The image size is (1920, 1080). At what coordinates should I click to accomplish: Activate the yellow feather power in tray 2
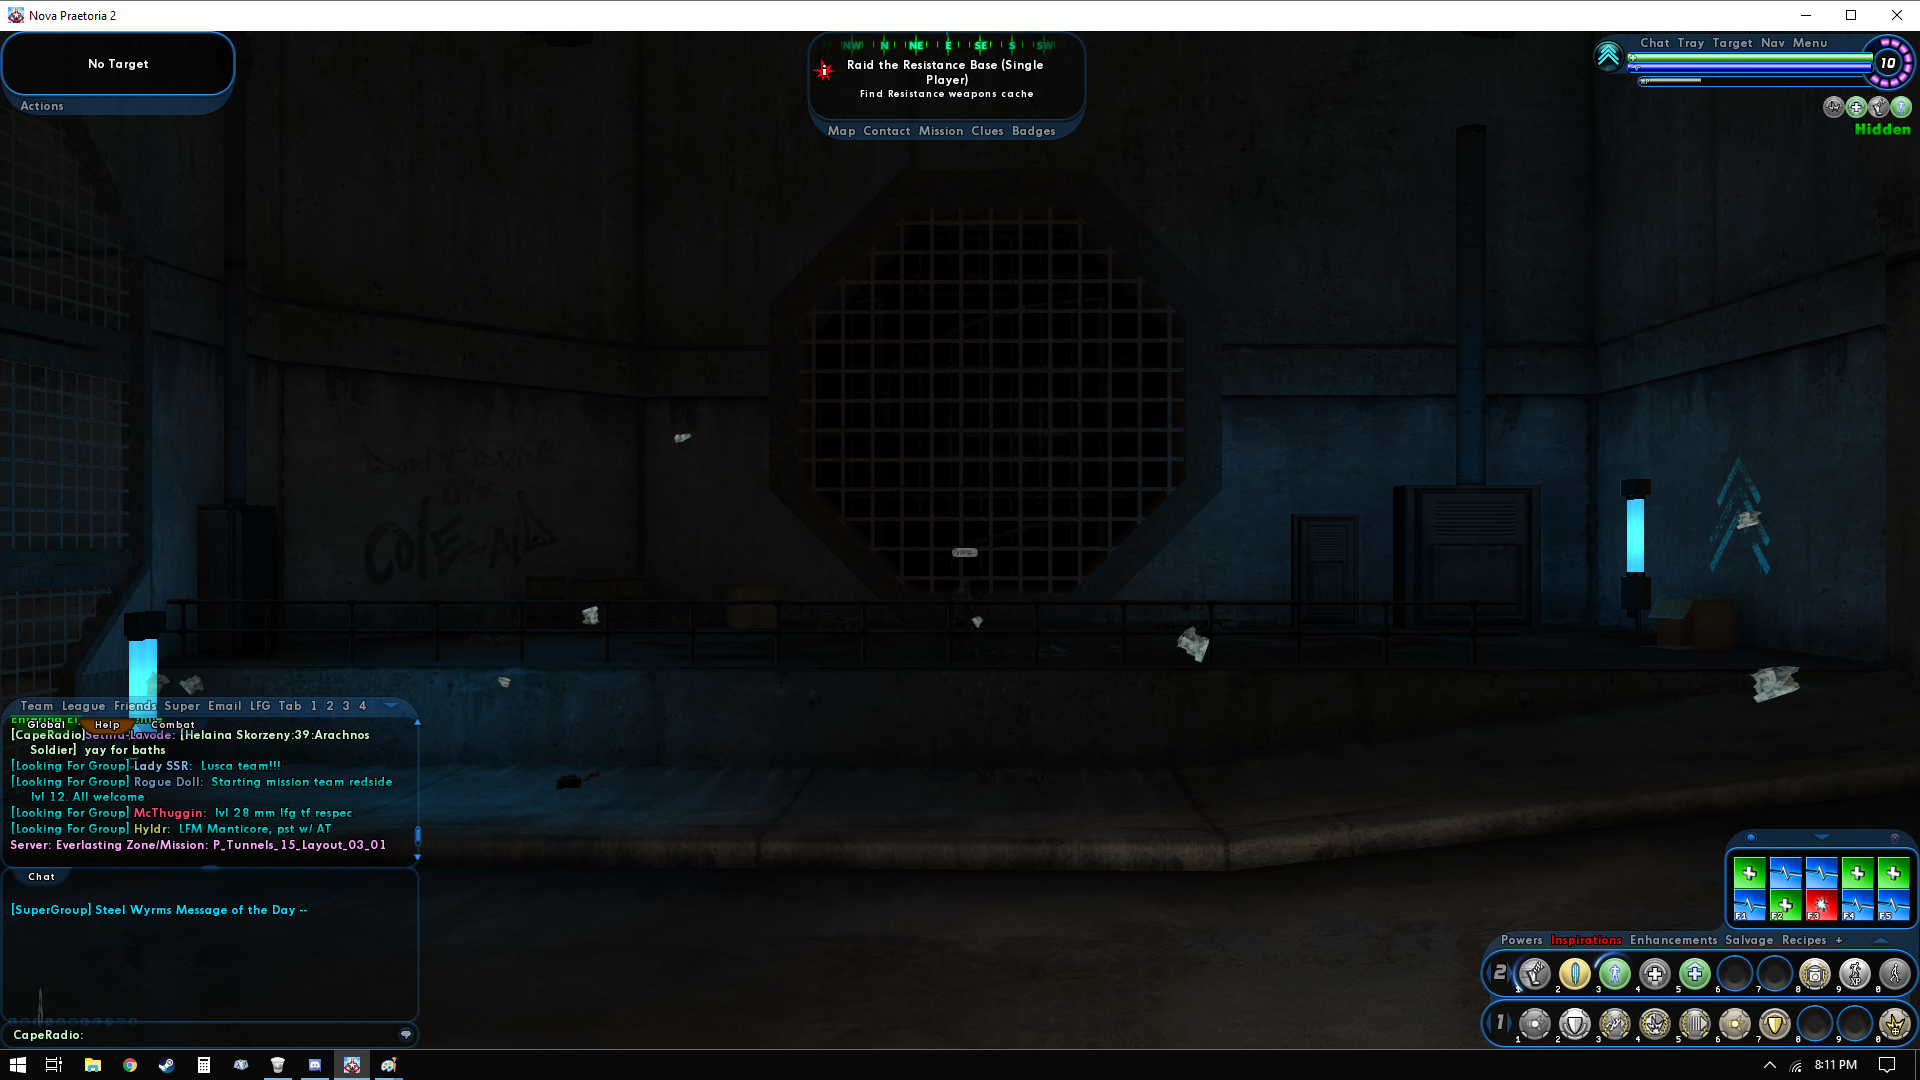[1575, 973]
